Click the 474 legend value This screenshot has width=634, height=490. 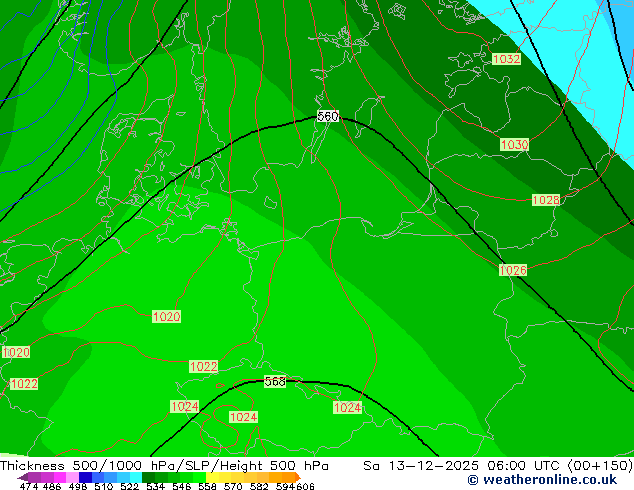click(29, 486)
